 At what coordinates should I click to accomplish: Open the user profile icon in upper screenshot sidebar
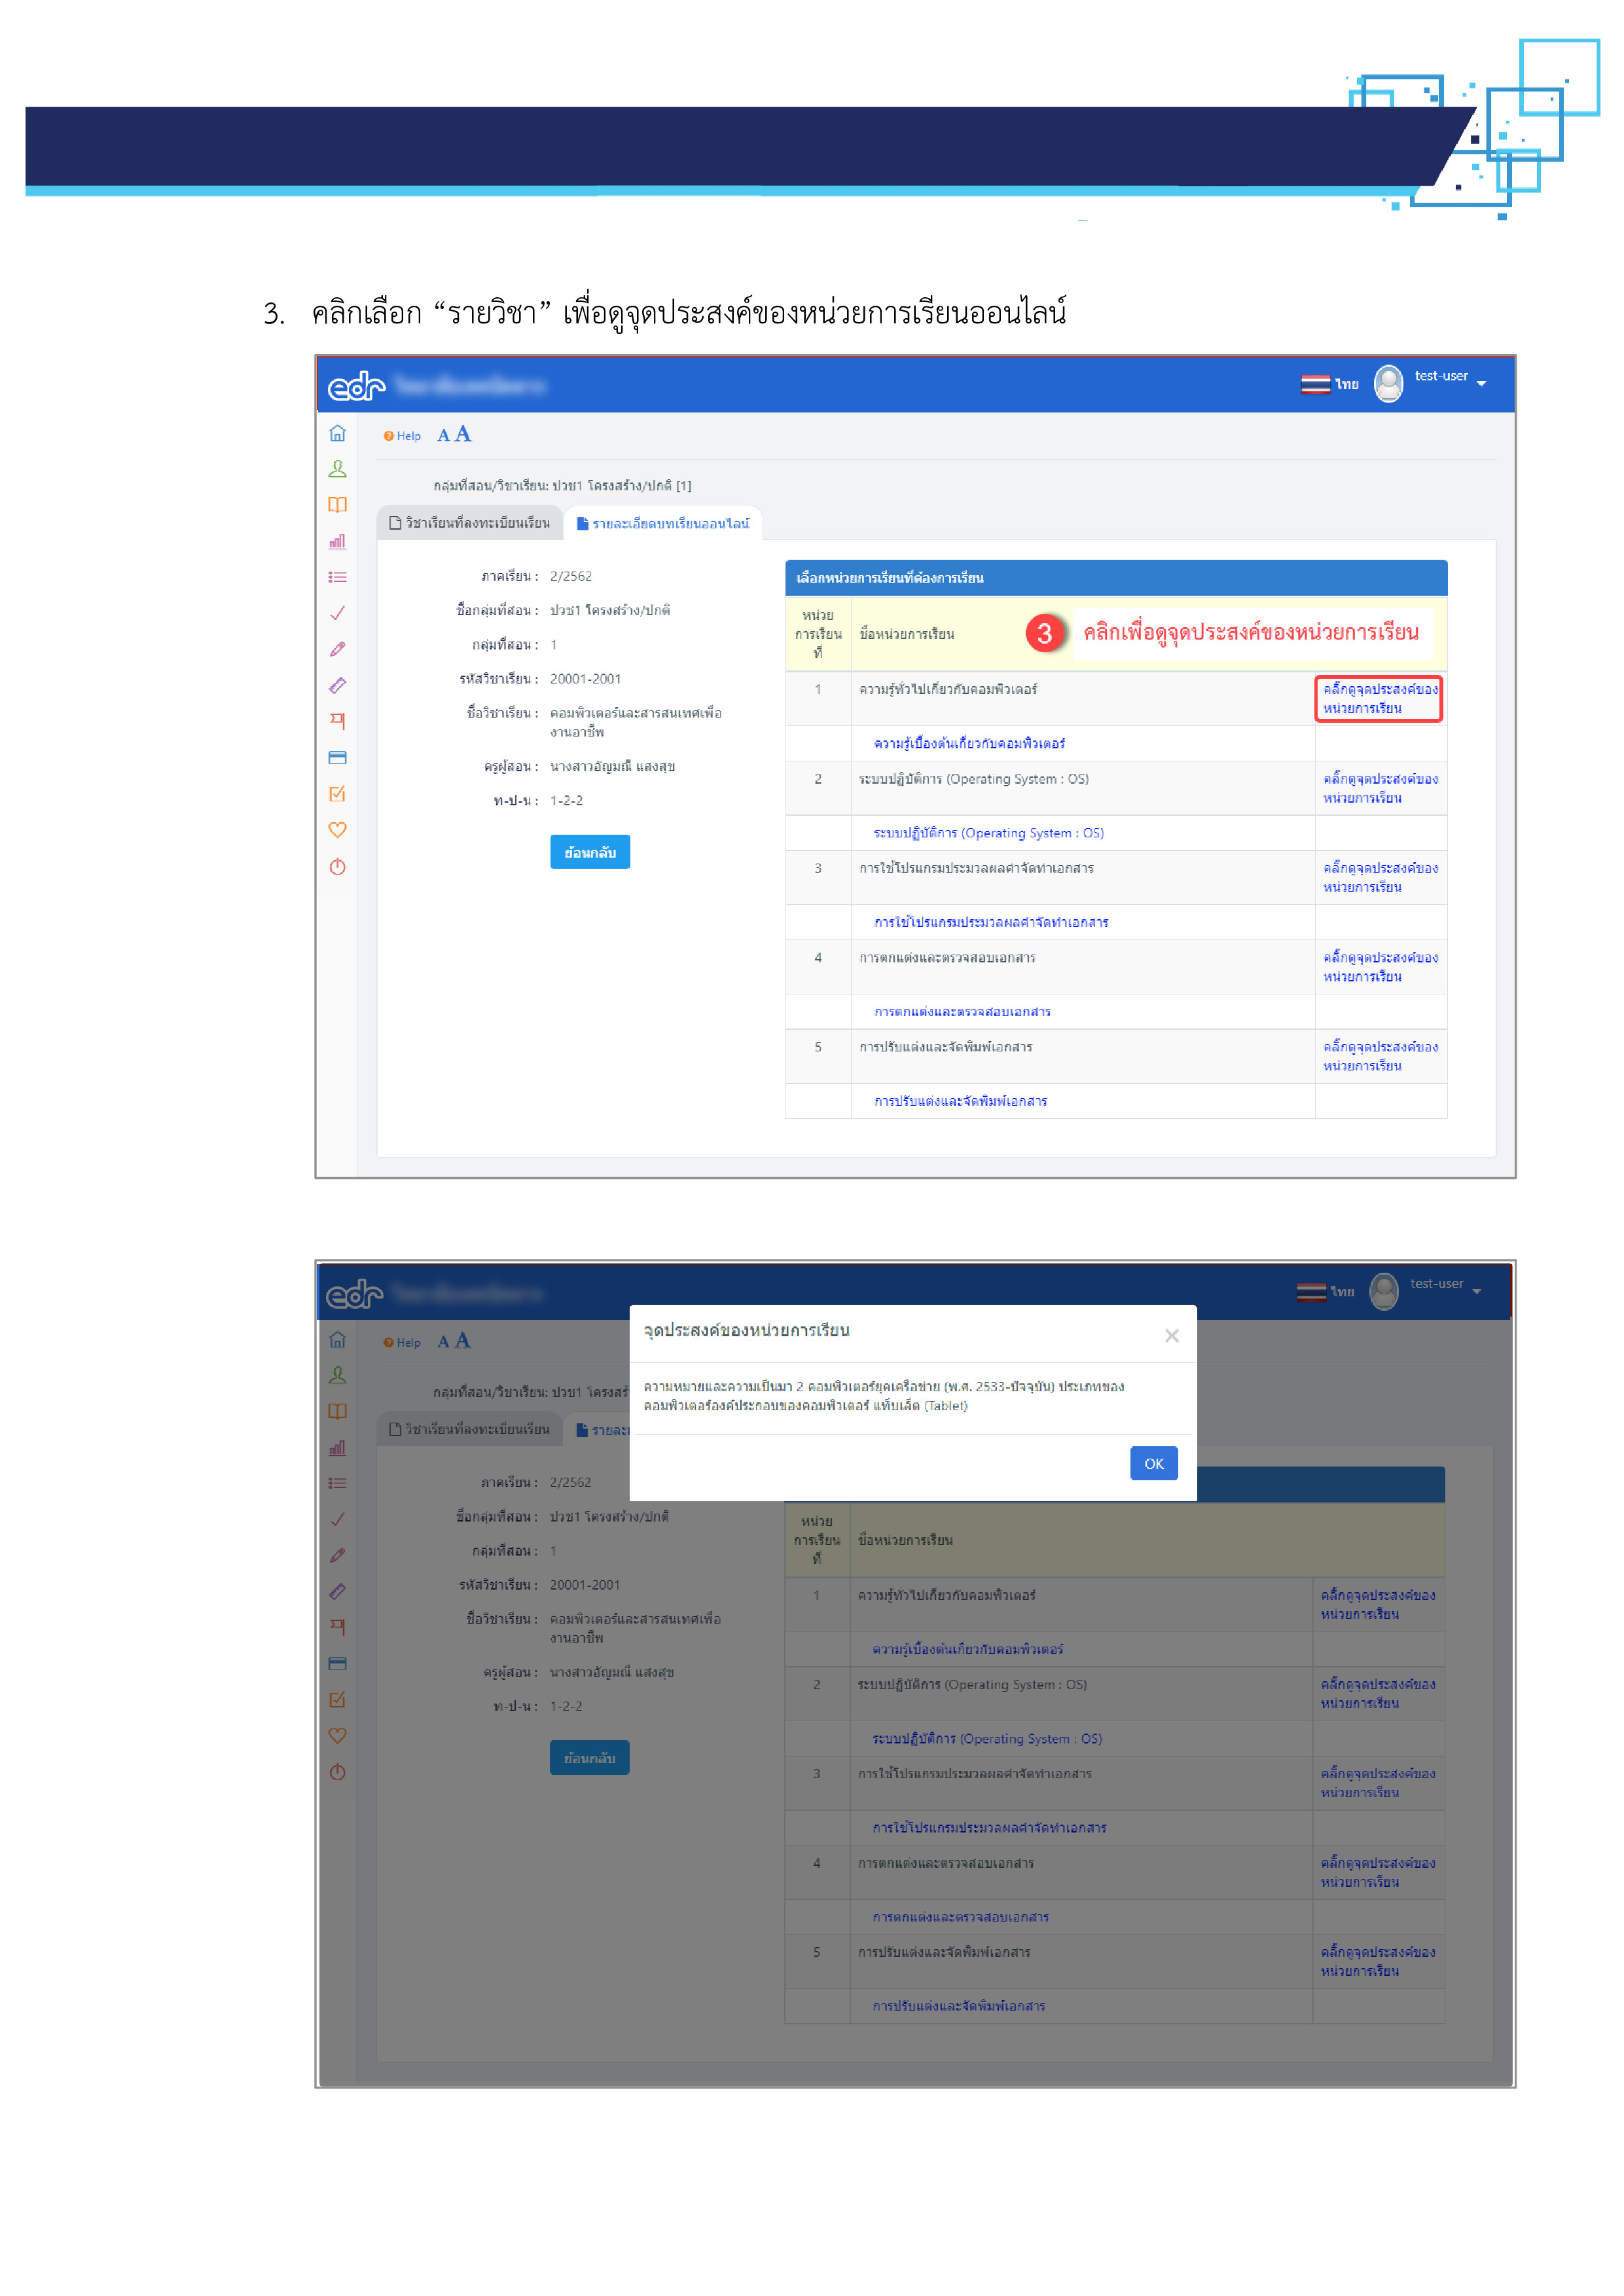click(337, 469)
